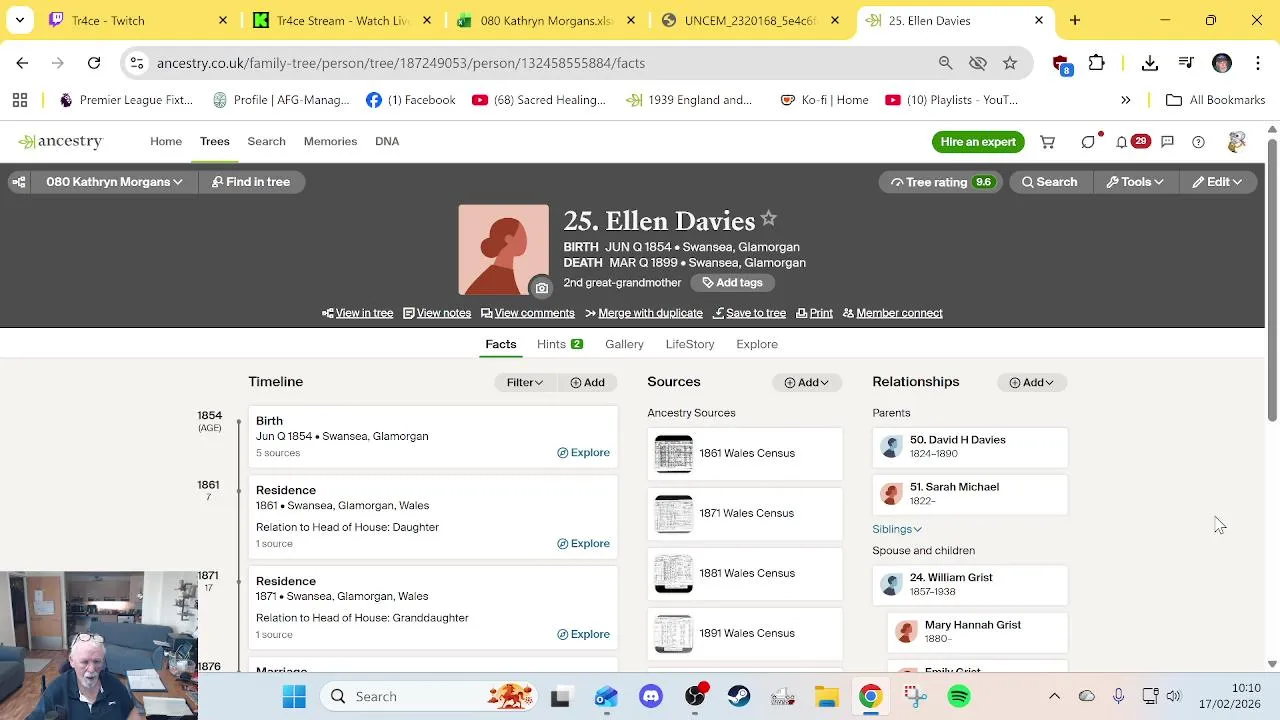Switch to the Gallery tab
1280x720 pixels.
(x=624, y=344)
